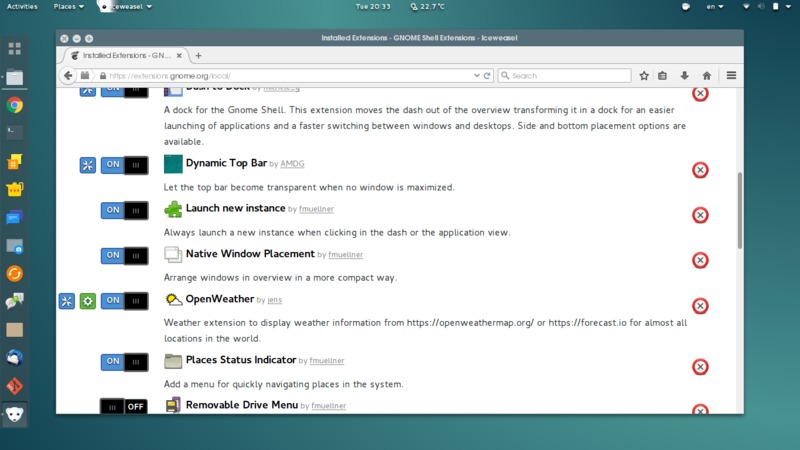Open OpenWeather configure wrench icon
800x450 pixels.
pos(67,301)
